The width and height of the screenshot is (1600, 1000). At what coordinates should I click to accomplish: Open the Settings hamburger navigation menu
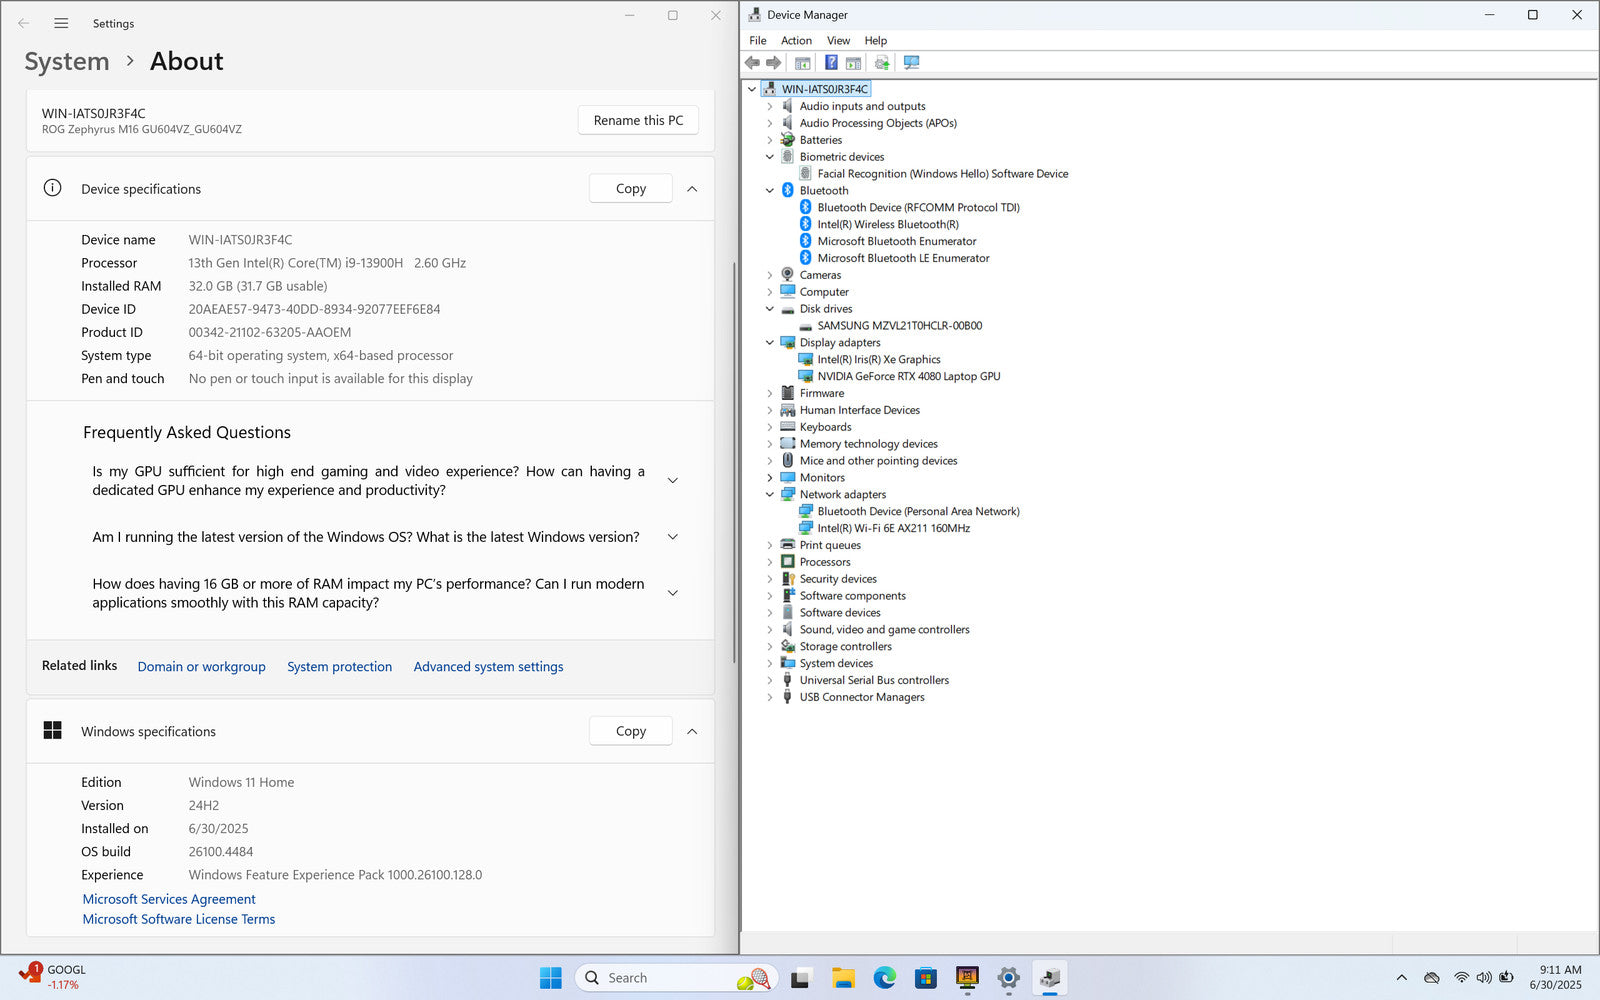pos(61,23)
